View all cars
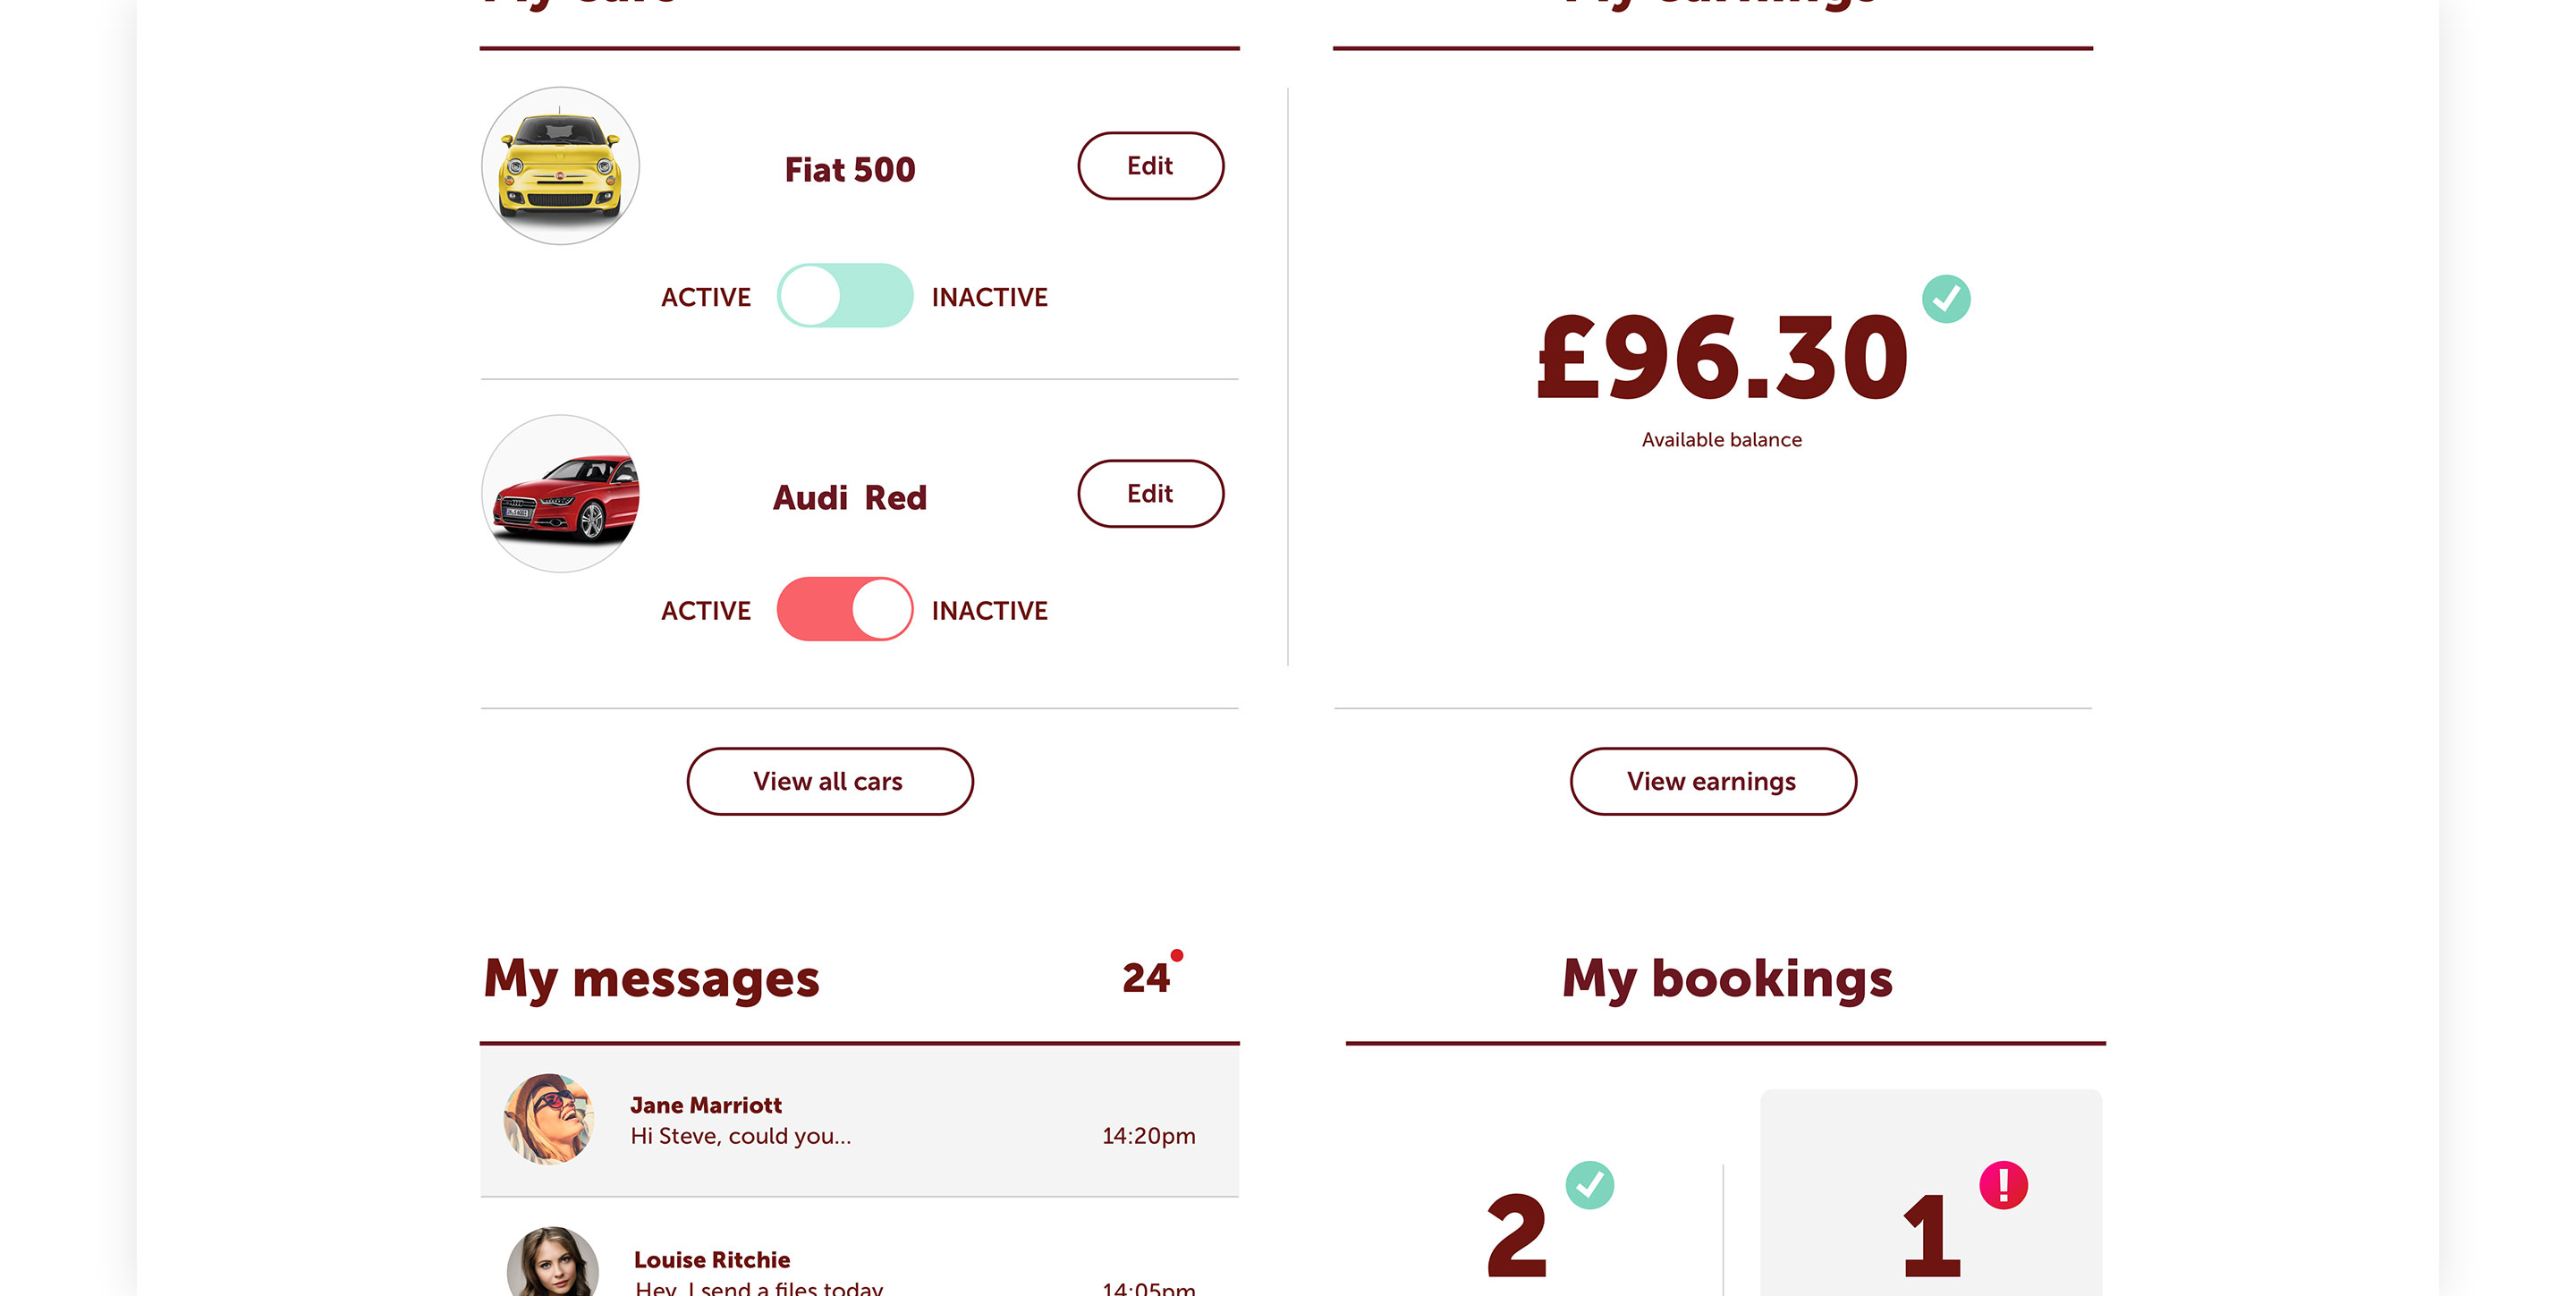Screen dimensions: 2576x1296 coord(829,781)
